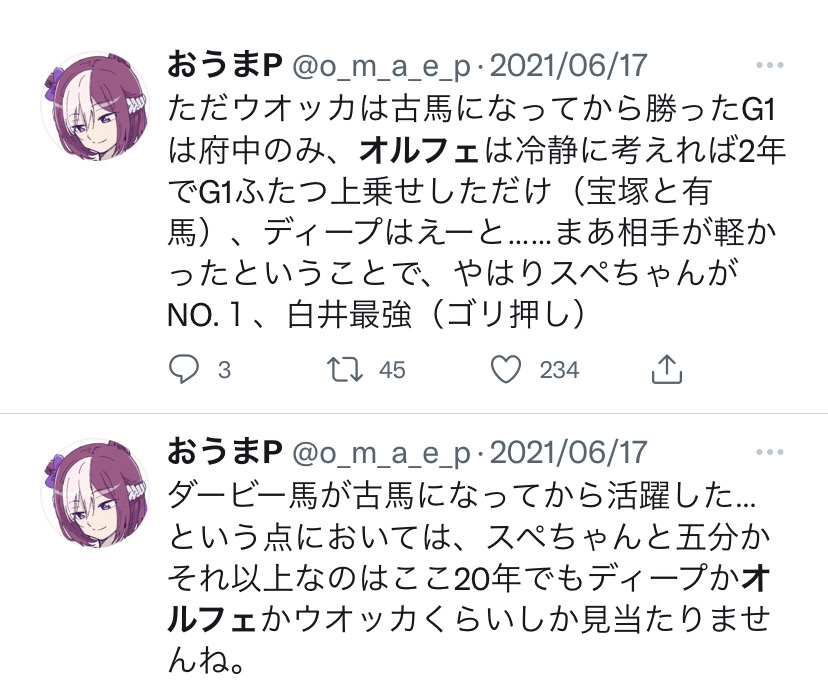The width and height of the screenshot is (828, 684).
Task: Open @o_m_a_e_p handle on first tweet
Action: (x=381, y=67)
